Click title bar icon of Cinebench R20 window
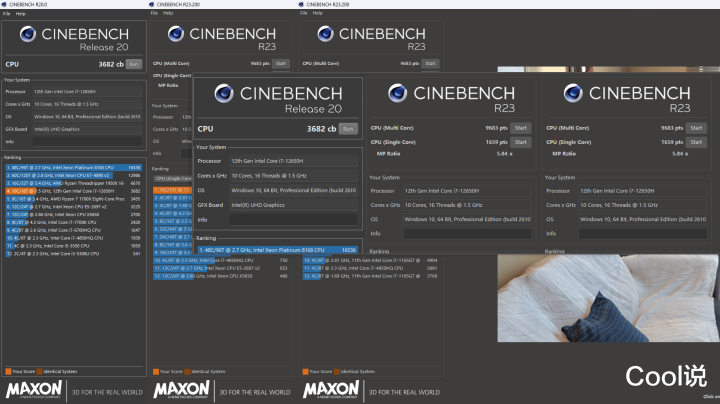The height and width of the screenshot is (404, 720). click(4, 4)
